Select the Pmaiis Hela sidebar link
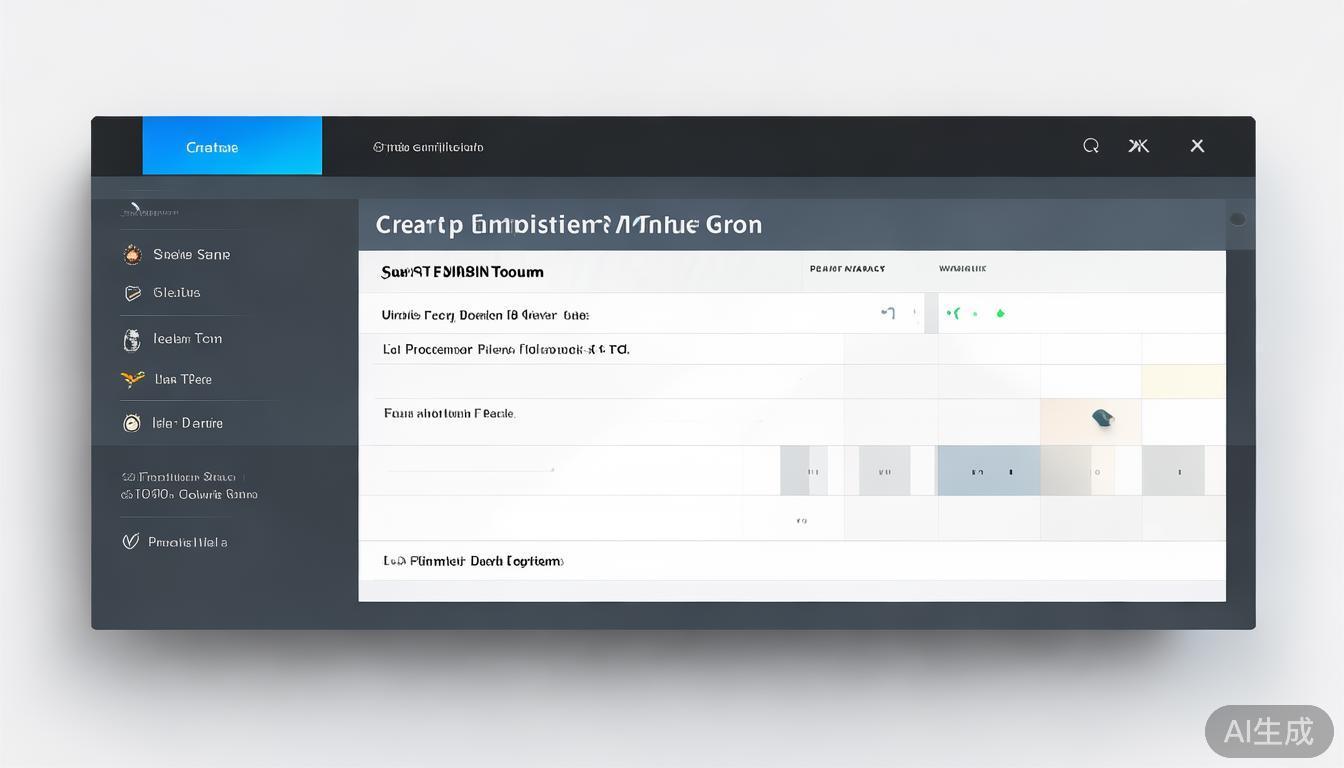This screenshot has height=768, width=1344. point(188,542)
